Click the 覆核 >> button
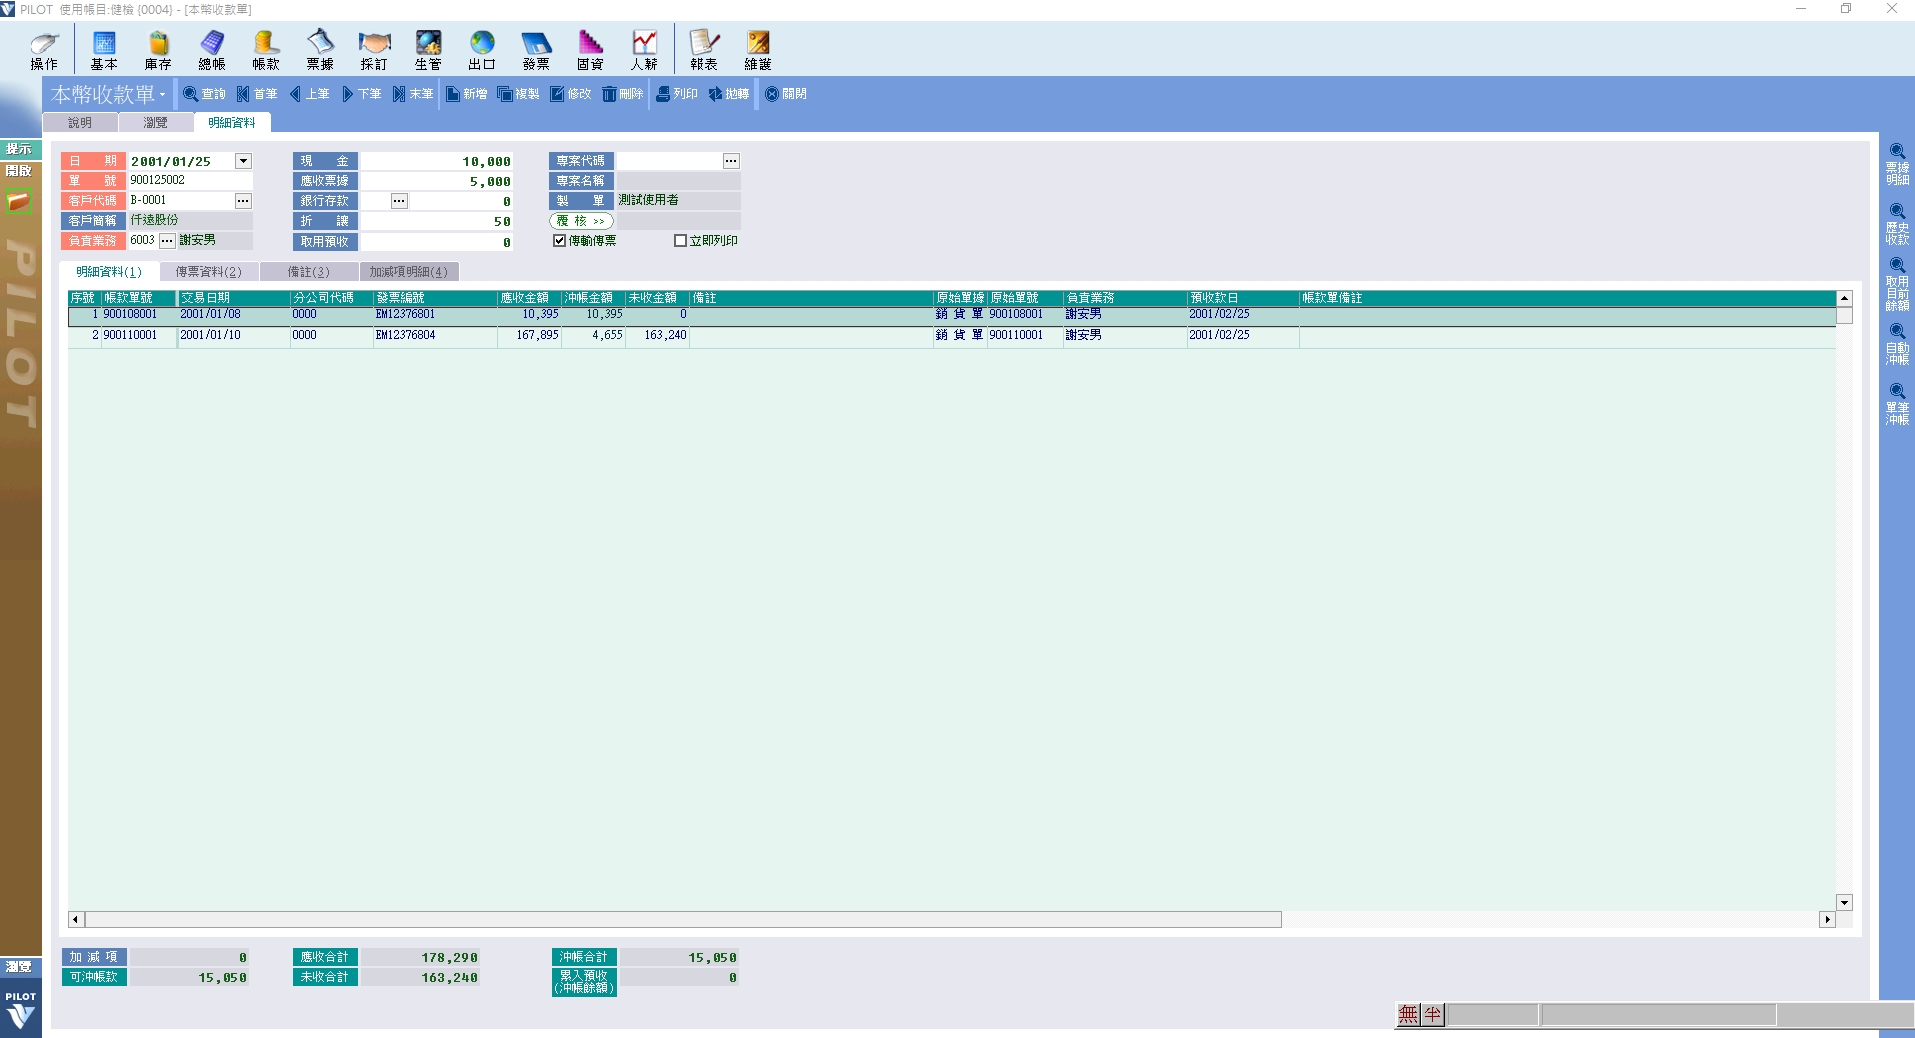This screenshot has width=1915, height=1038. click(581, 221)
